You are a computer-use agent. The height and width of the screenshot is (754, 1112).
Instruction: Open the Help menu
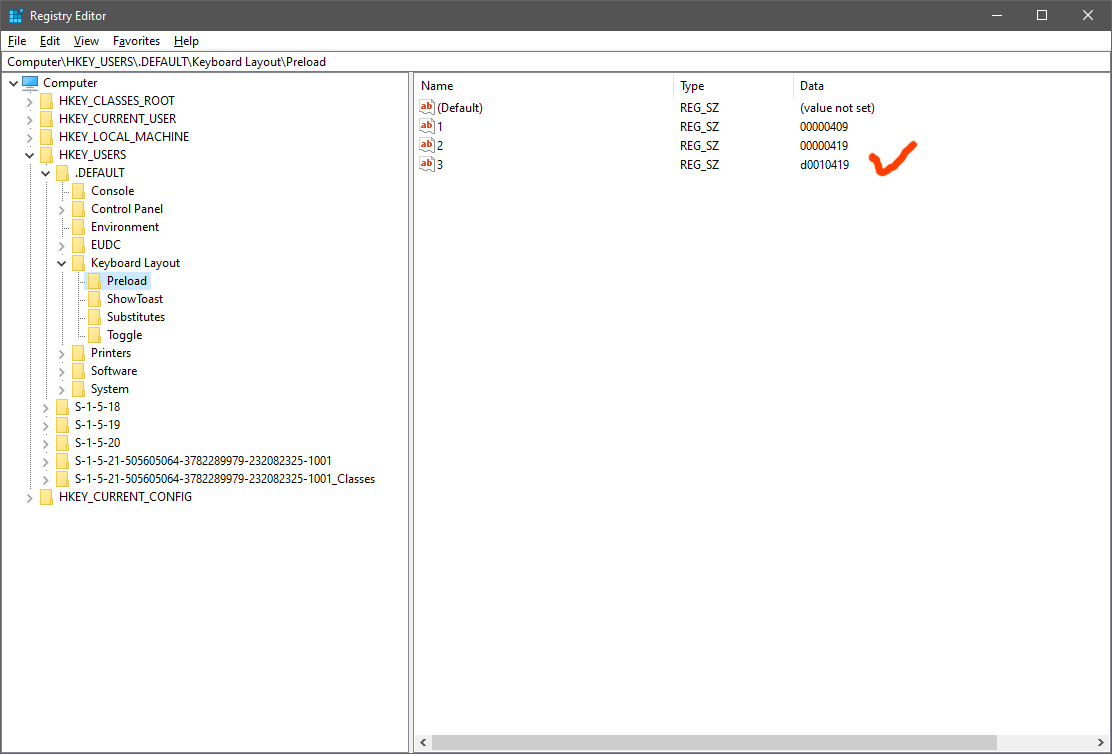point(186,41)
